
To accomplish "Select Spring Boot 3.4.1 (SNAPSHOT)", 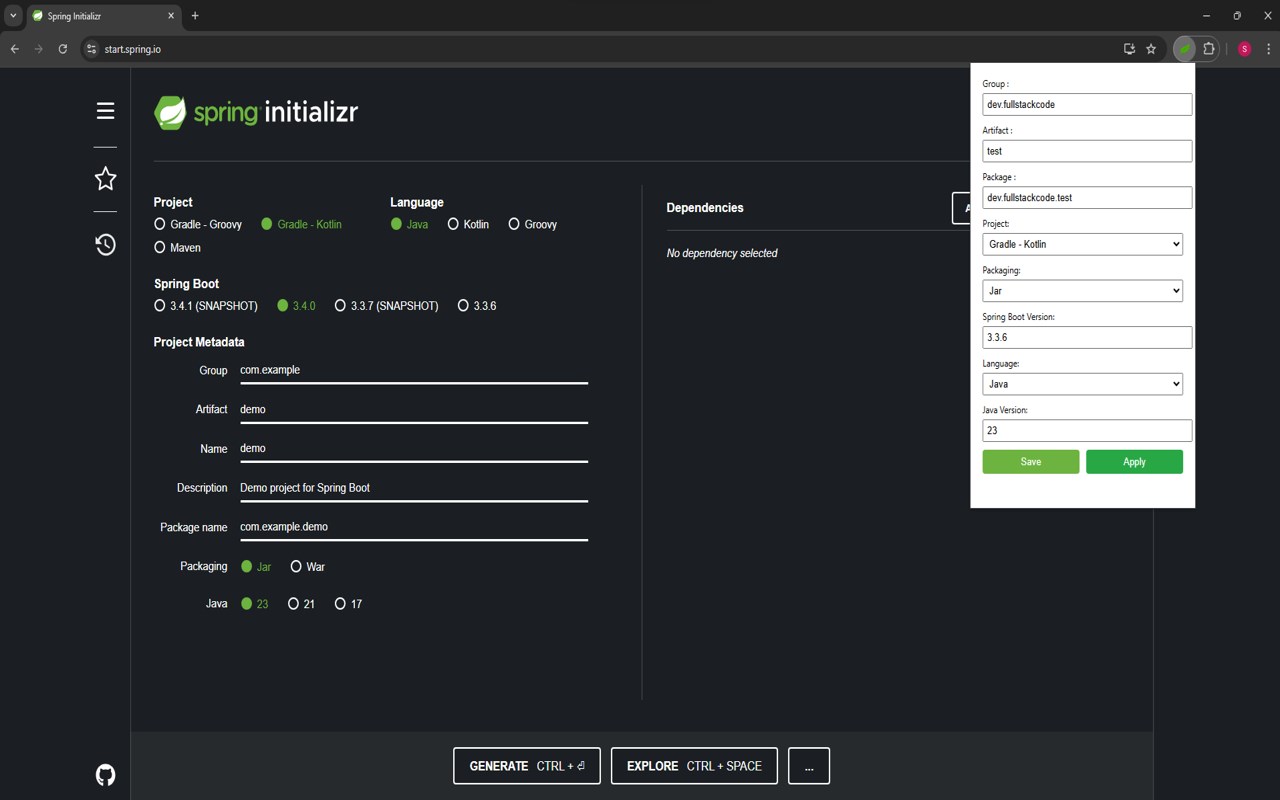I will tap(205, 306).
